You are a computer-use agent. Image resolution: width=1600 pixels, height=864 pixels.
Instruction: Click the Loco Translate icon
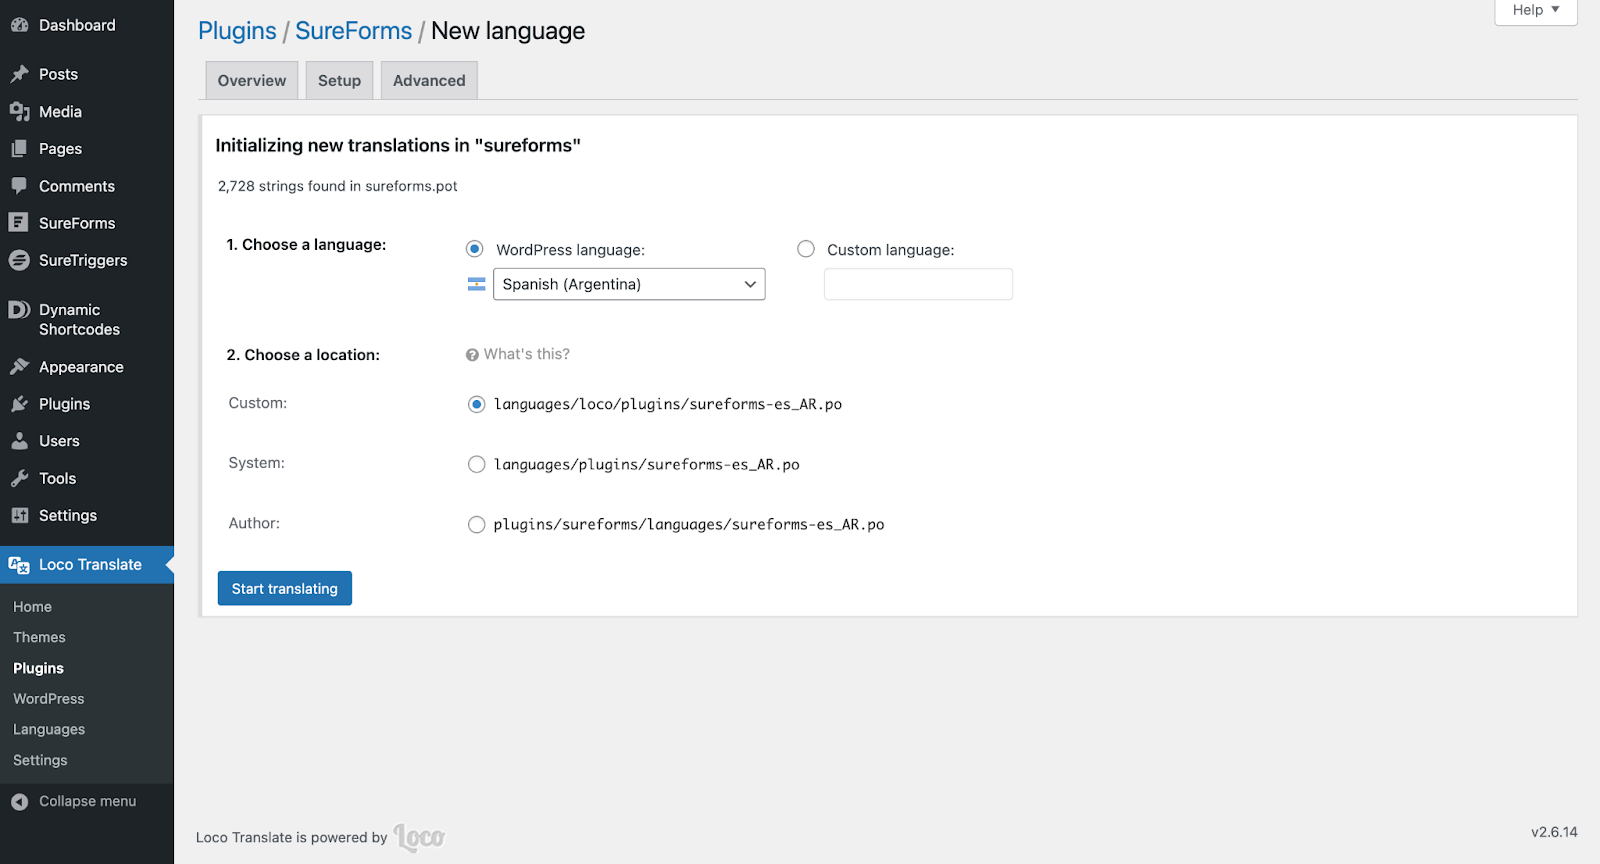coord(19,565)
